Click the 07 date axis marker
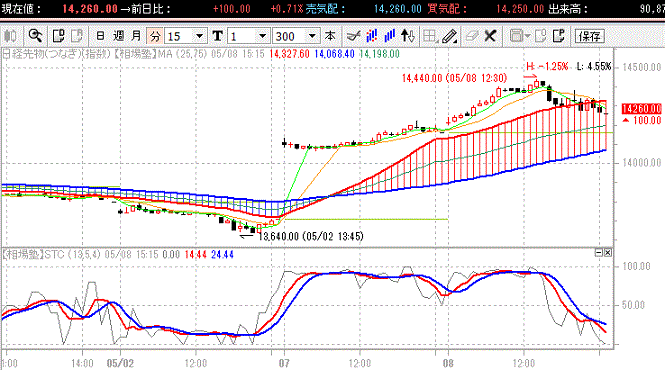The height and width of the screenshot is (370, 665). tap(284, 363)
